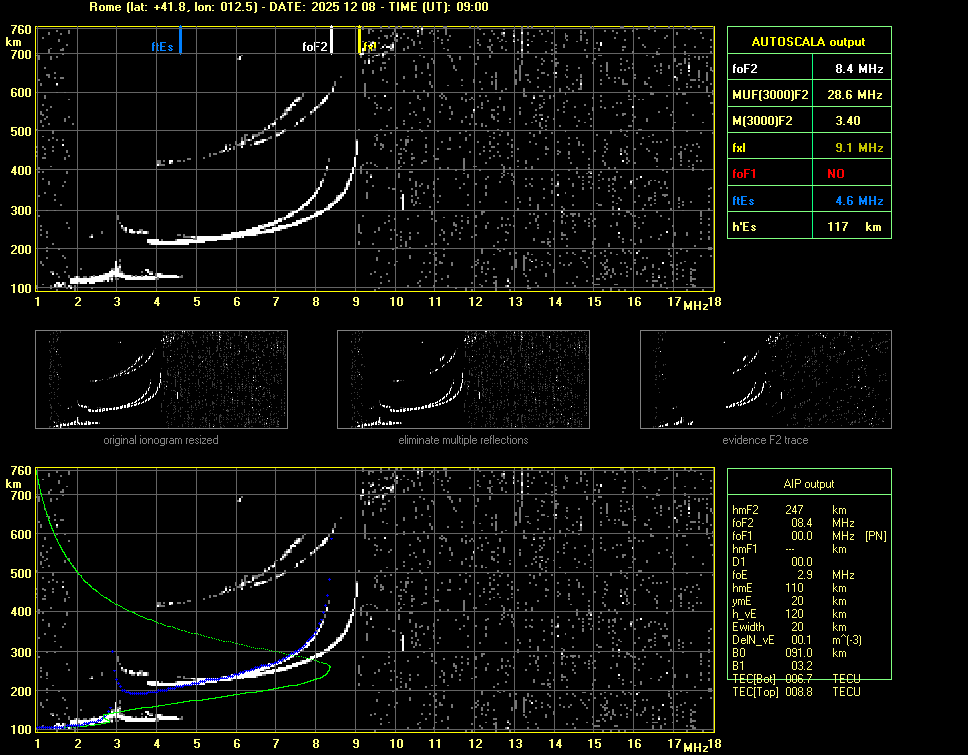Screen dimensions: 968x755
Task: Open the evidence F2 trace thumbnail
Action: (765, 380)
